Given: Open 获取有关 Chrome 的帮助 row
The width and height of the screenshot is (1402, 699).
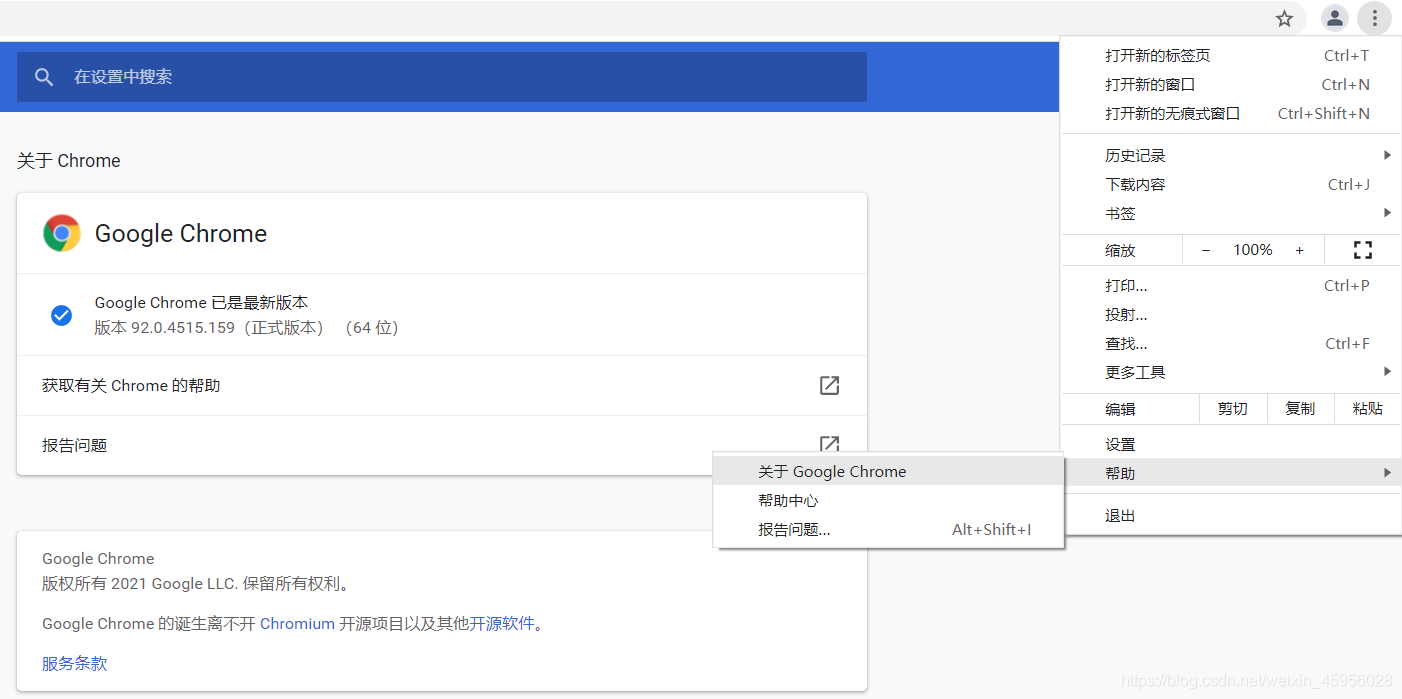Looking at the screenshot, I should (x=442, y=385).
